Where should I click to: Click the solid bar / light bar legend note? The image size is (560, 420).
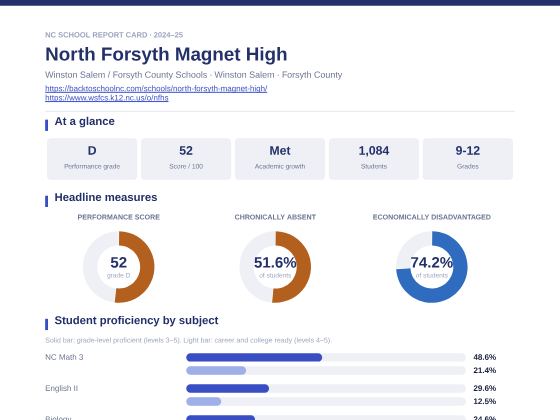[x=188, y=340]
